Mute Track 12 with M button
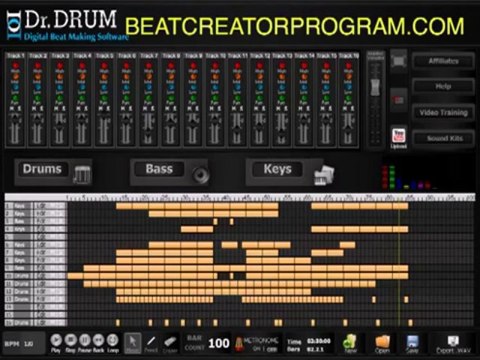 coord(256,109)
